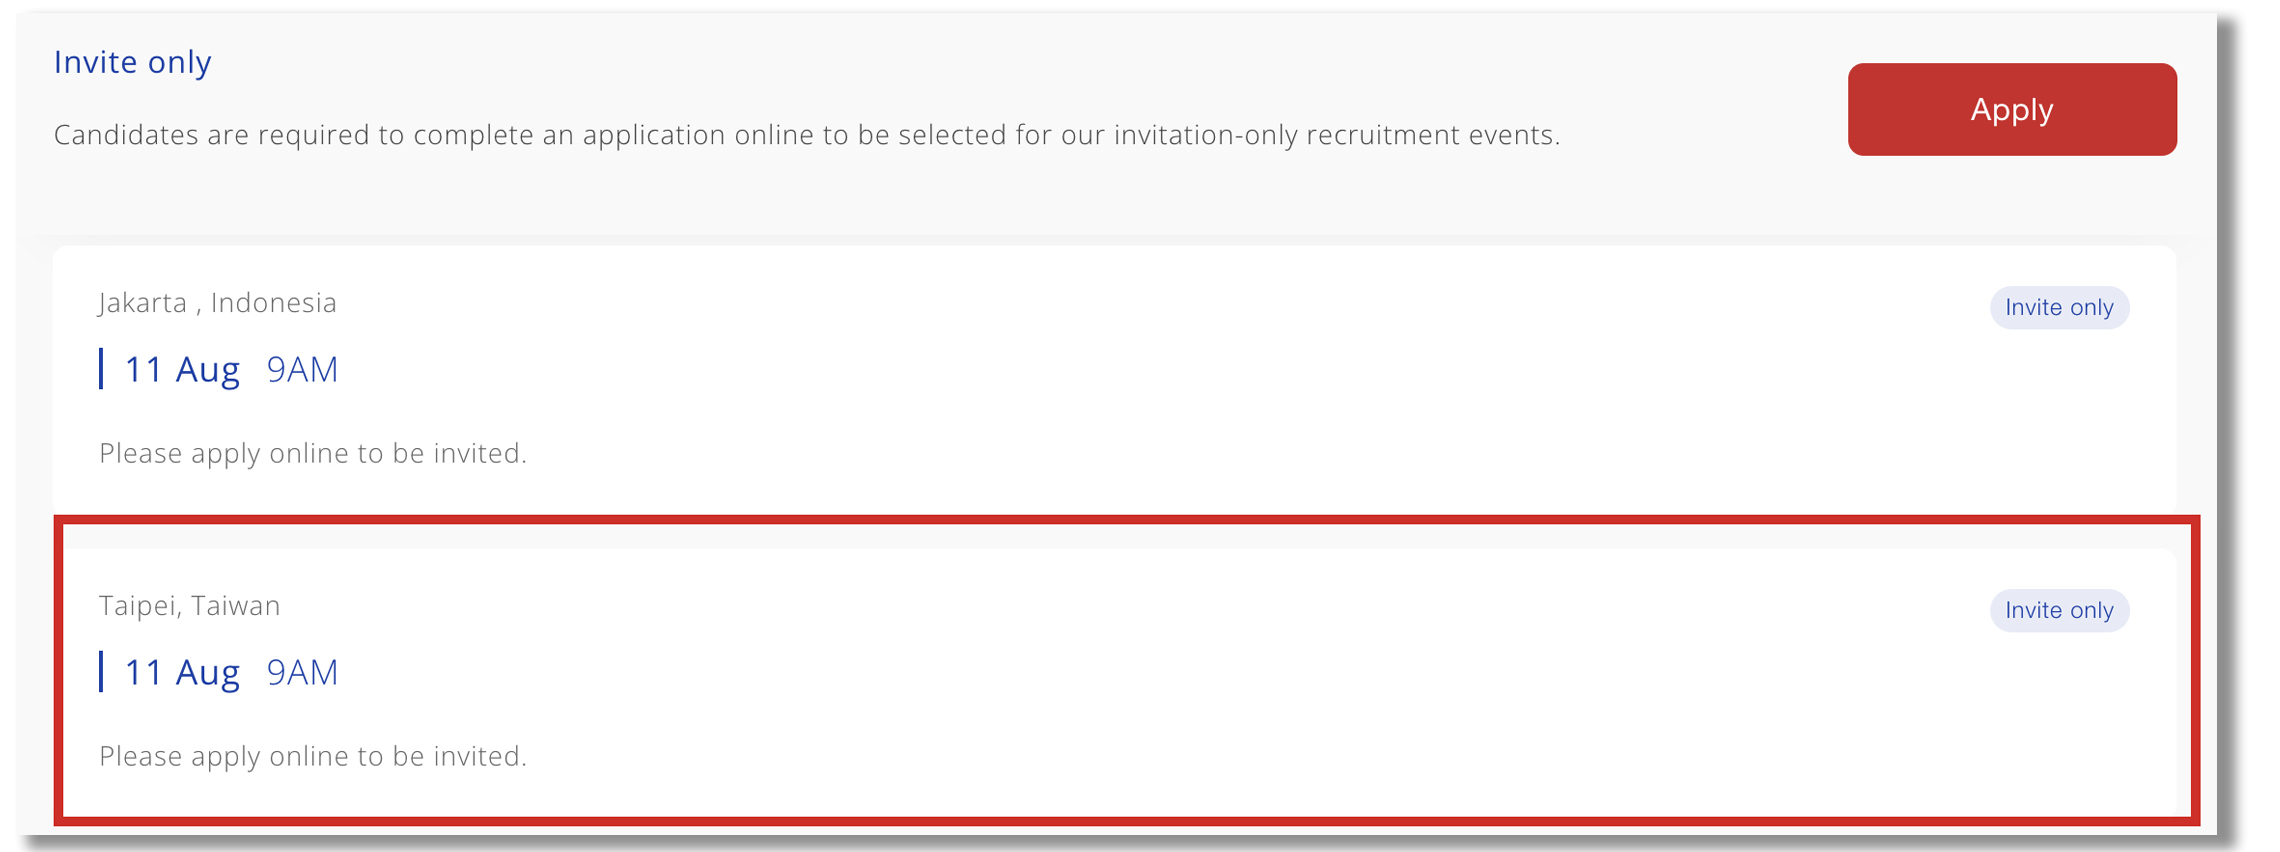Click the 11 Aug date for Jakarta
The height and width of the screenshot is (852, 2280).
click(x=182, y=370)
